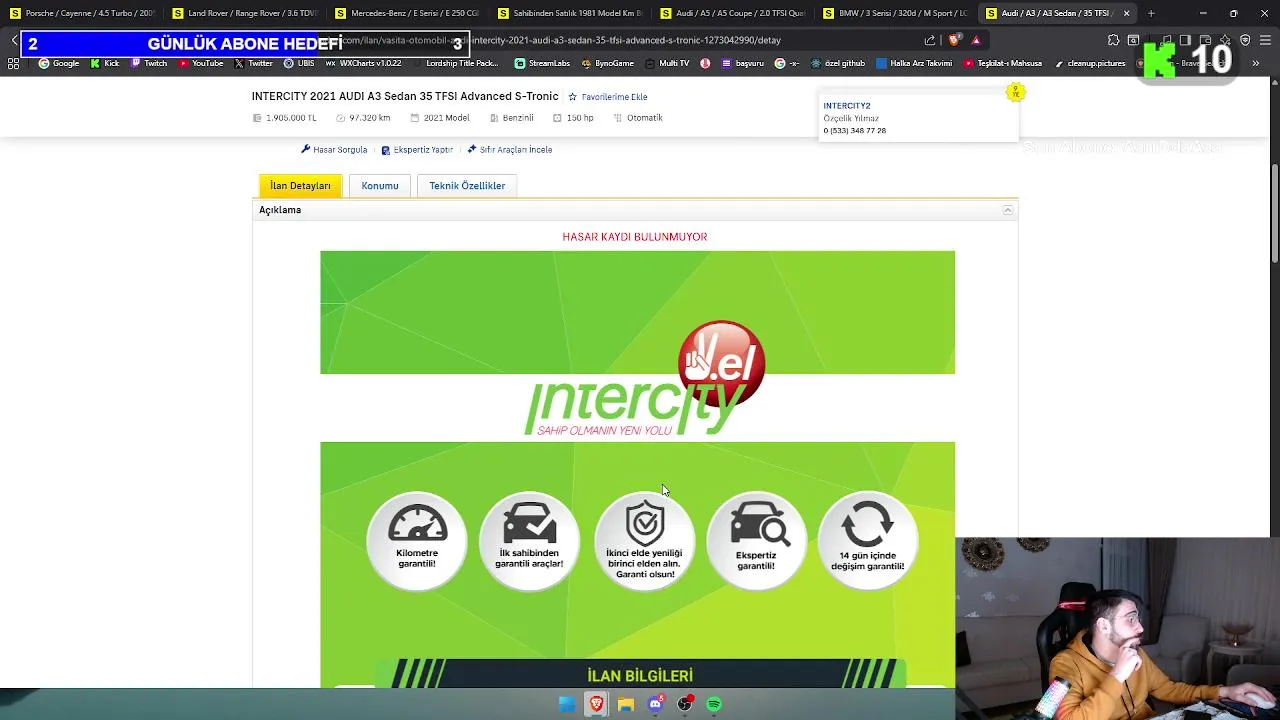The image size is (1280, 720).
Task: Click the 1.905.000 TL price text
Action: click(291, 118)
